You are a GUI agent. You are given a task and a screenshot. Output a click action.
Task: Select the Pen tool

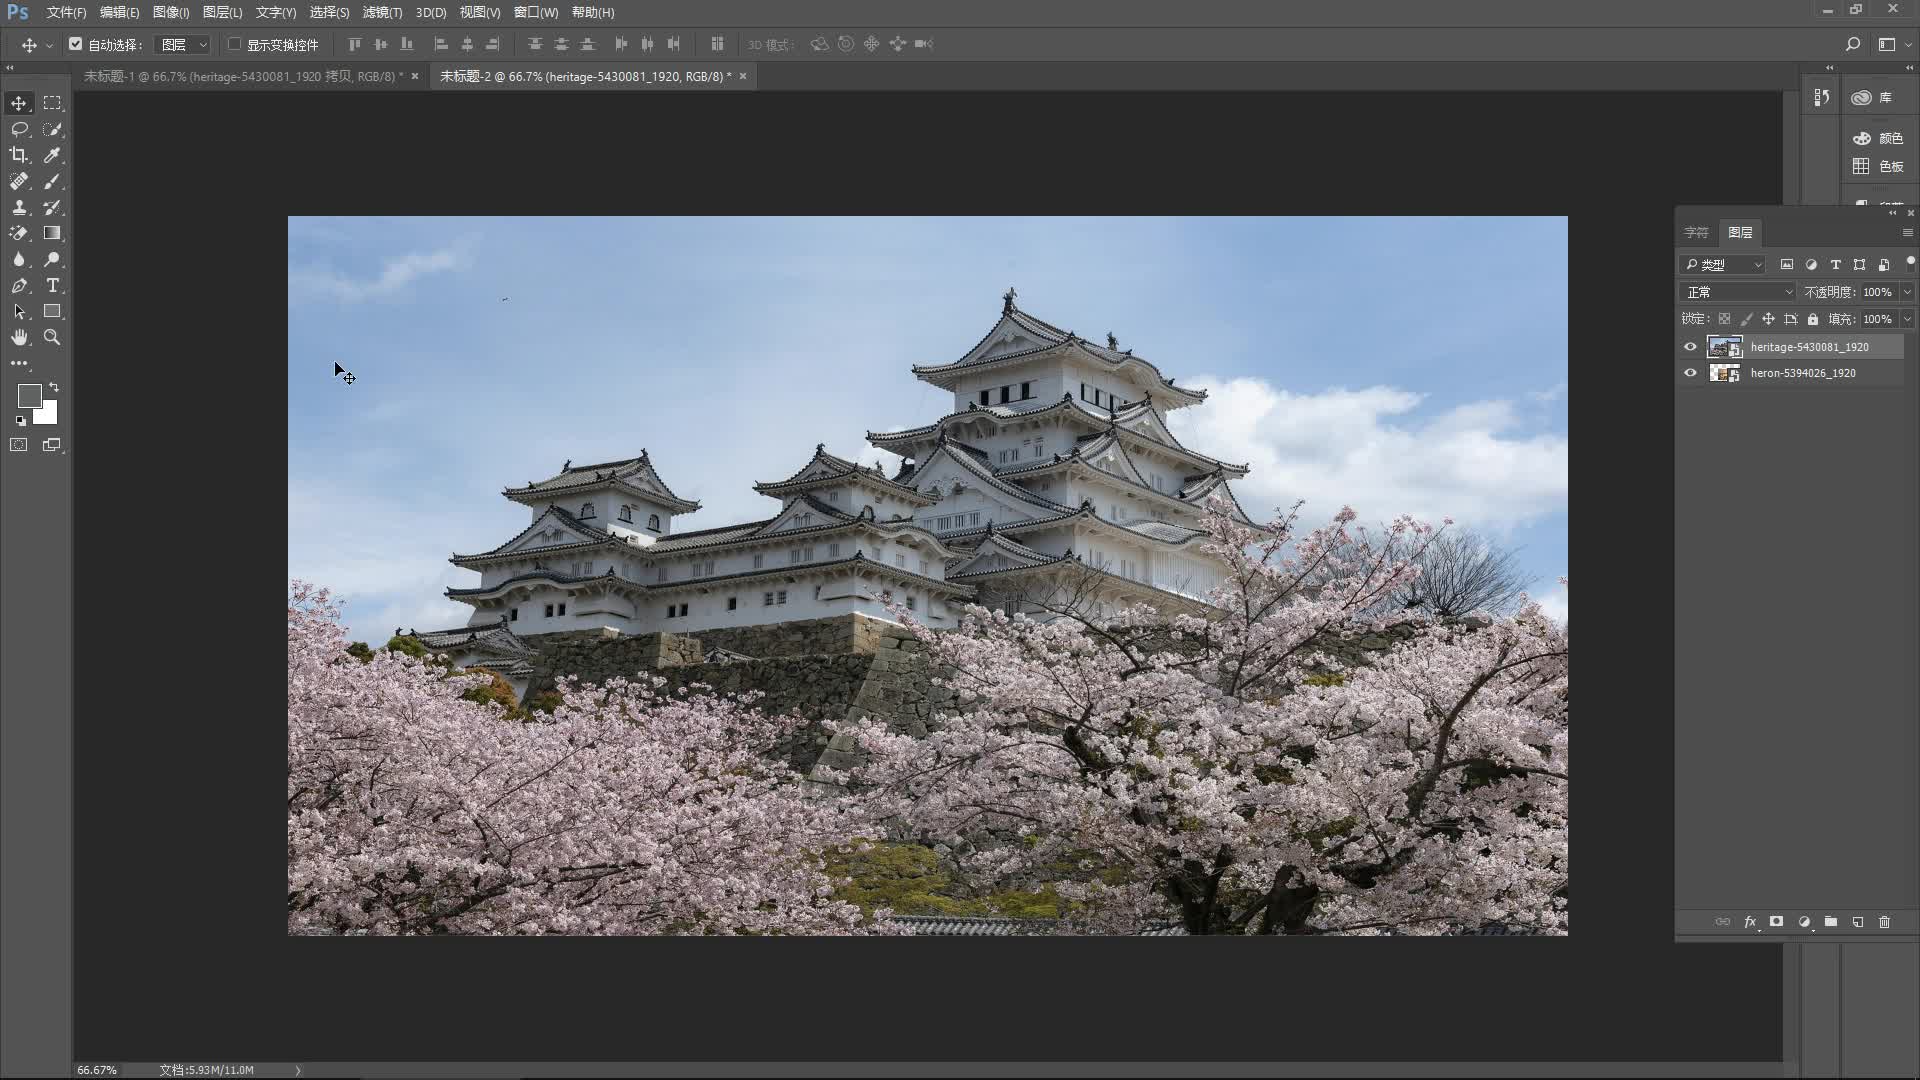pos(19,285)
